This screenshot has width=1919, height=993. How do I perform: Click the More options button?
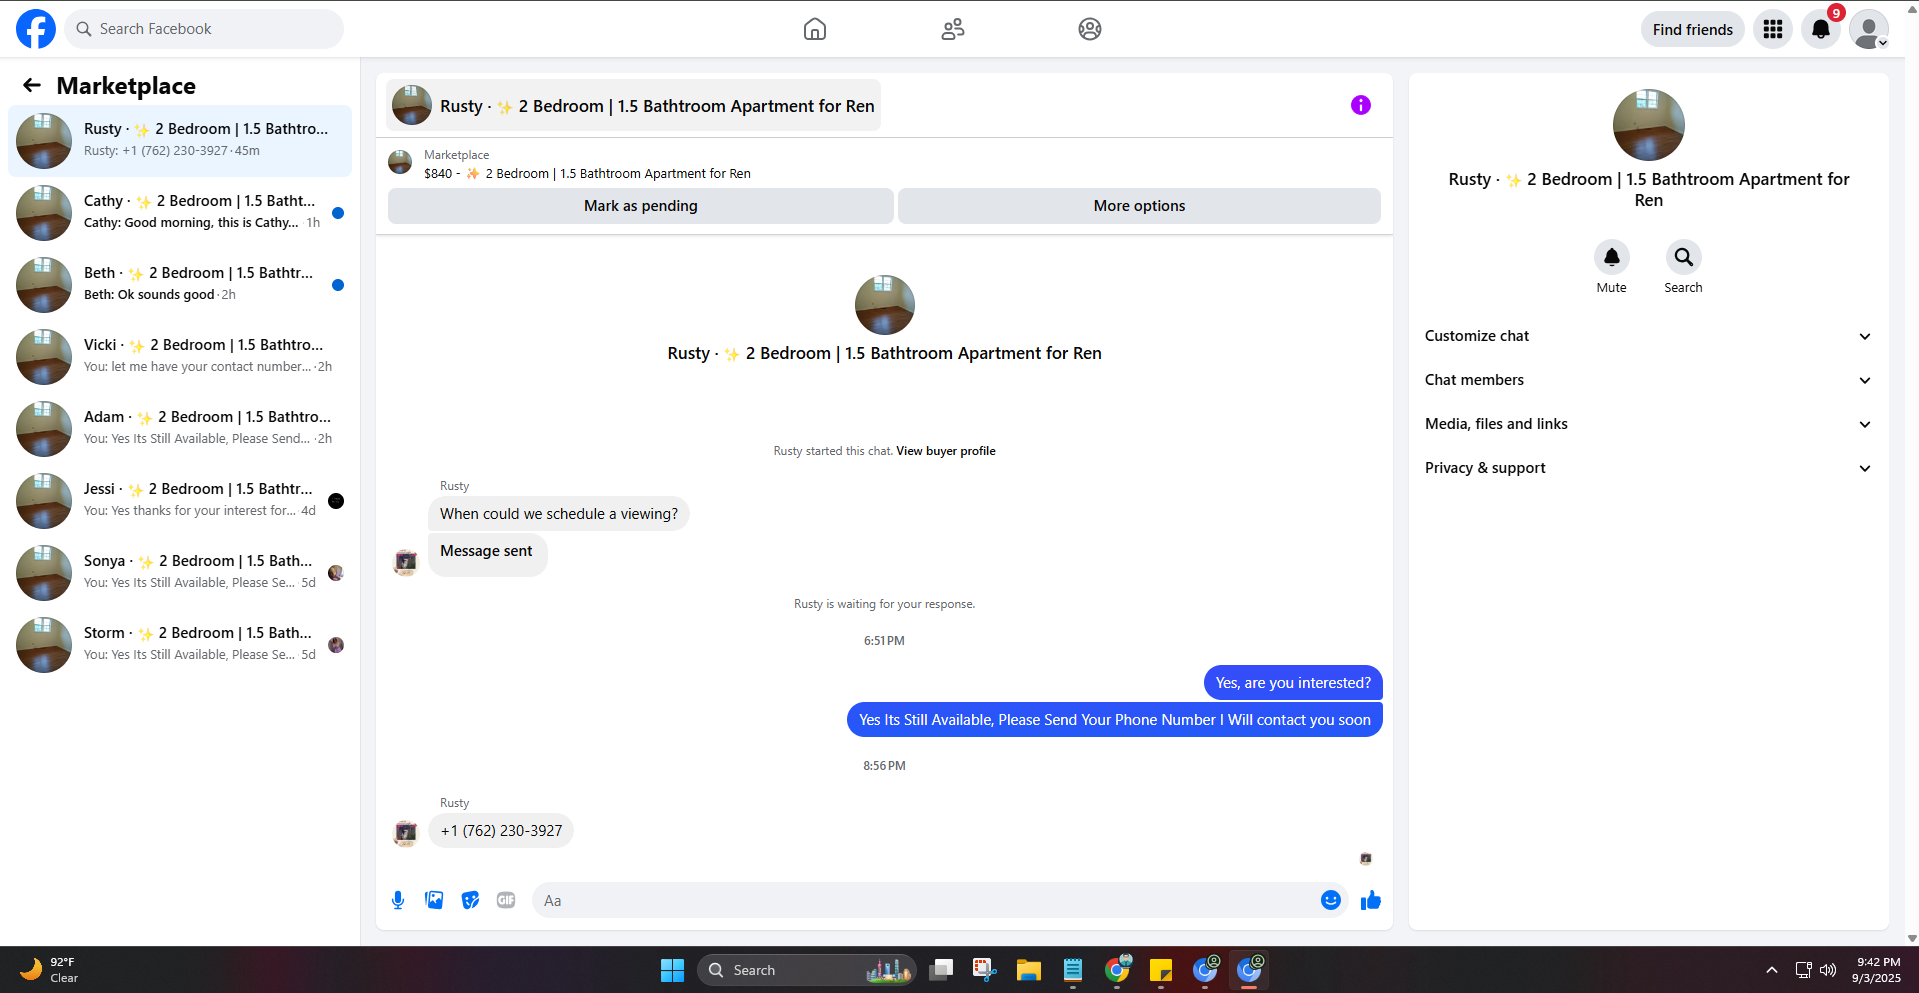pos(1139,206)
